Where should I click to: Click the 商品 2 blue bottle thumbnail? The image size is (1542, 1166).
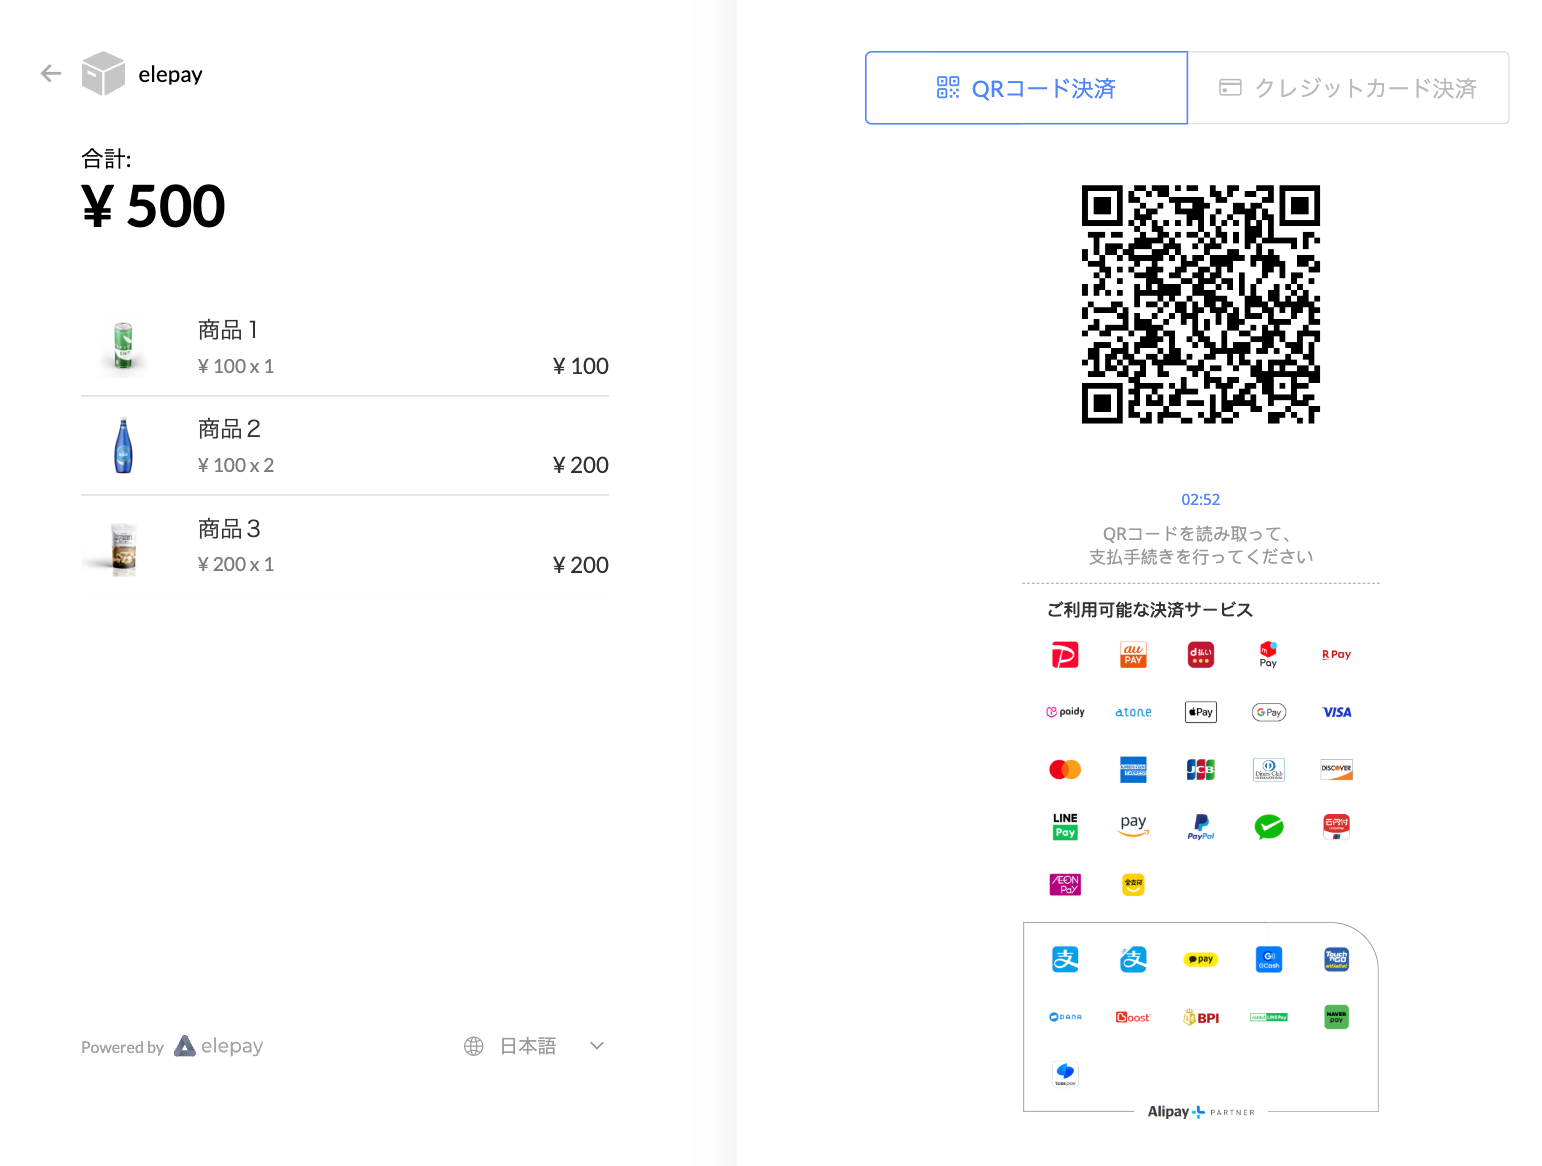[x=123, y=446]
